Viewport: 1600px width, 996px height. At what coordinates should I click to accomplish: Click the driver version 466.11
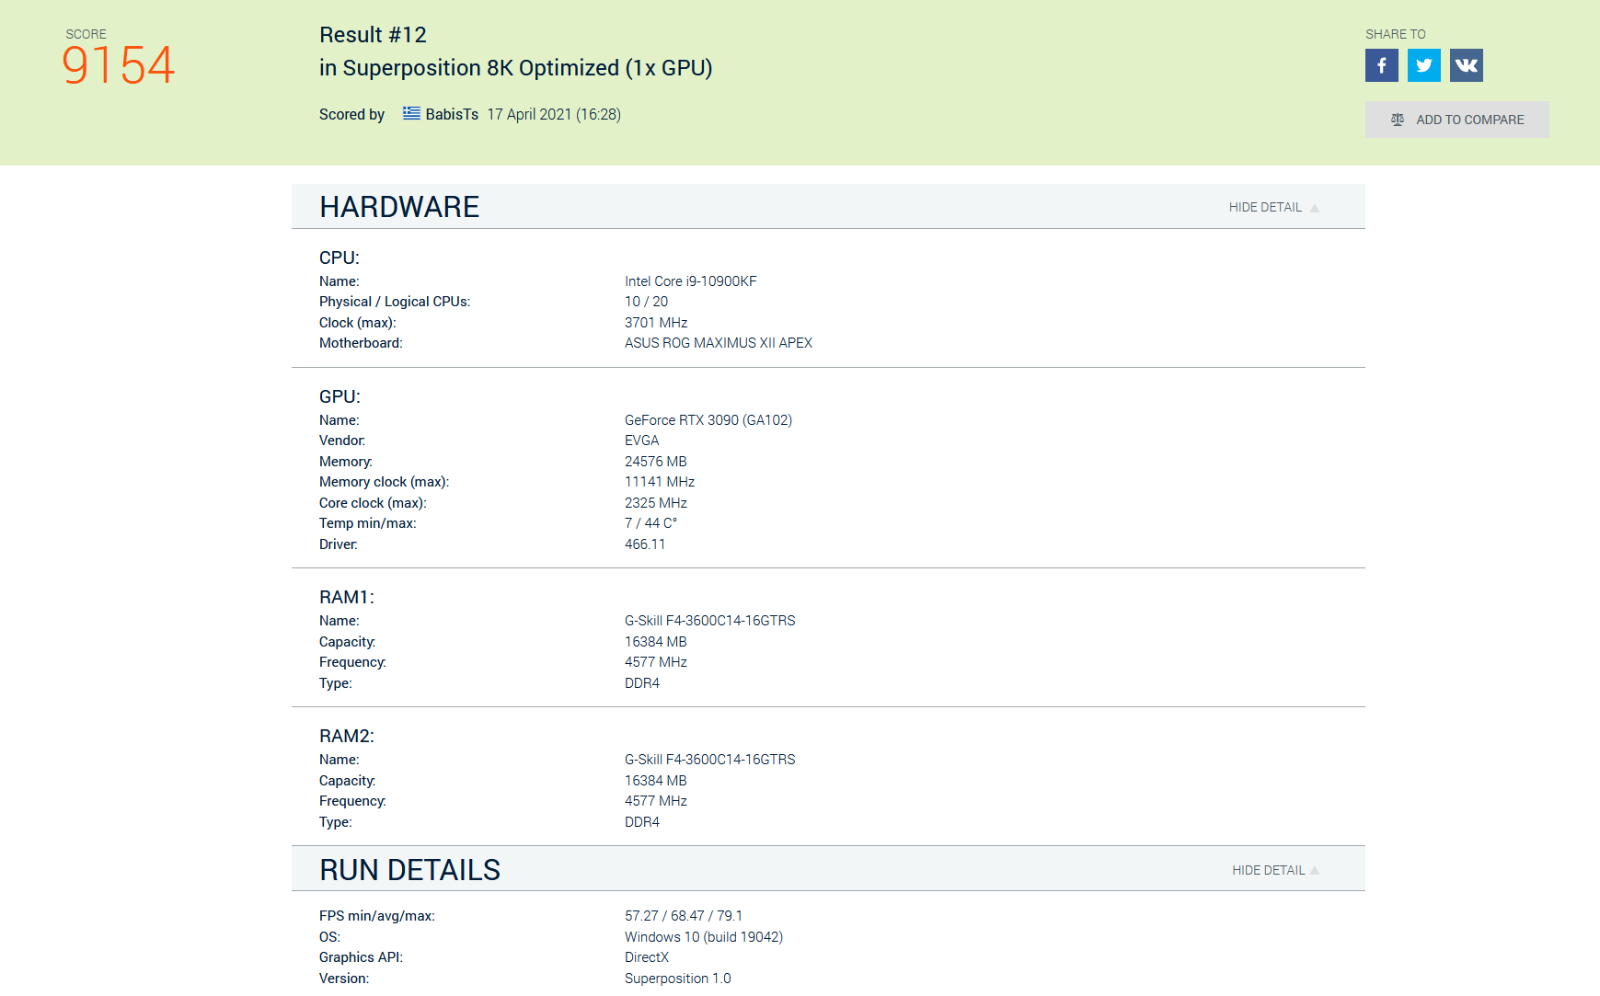tap(645, 544)
